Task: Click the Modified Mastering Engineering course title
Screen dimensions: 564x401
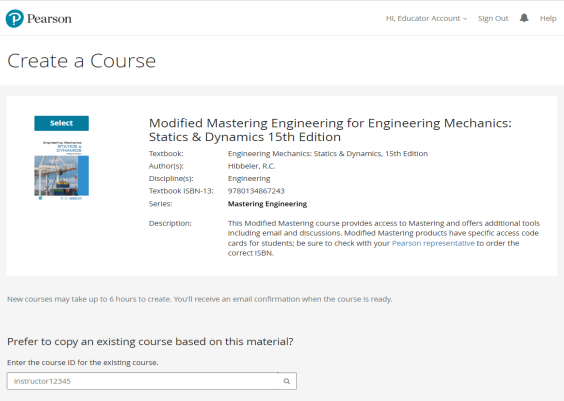Action: click(x=330, y=130)
